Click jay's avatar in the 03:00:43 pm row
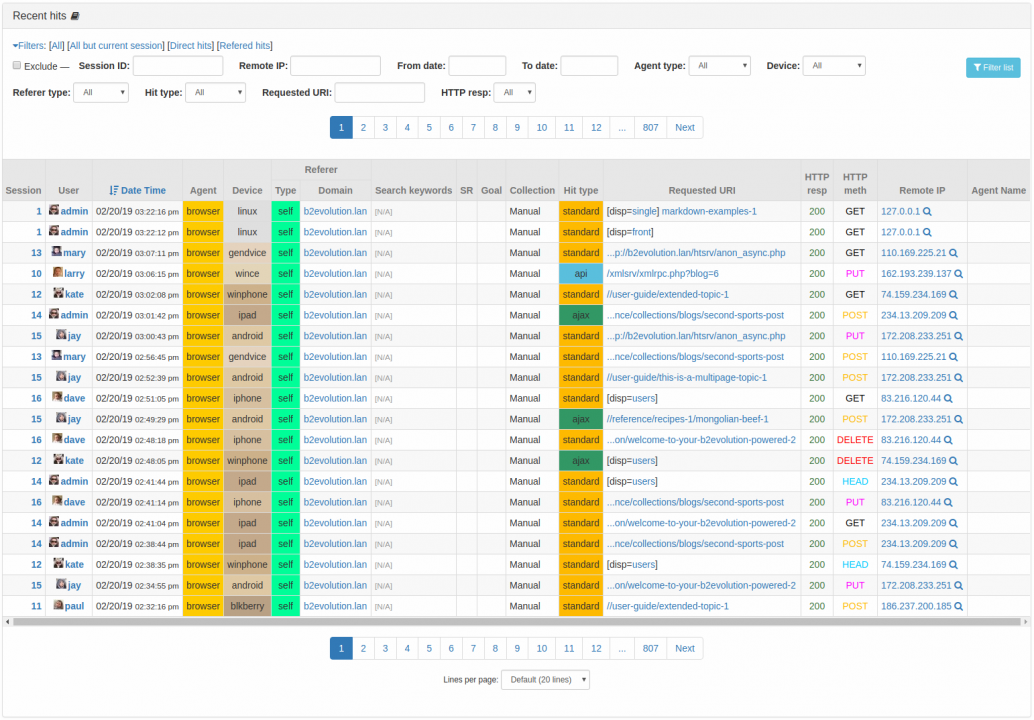Viewport: 1034px width, 720px height. (x=61, y=334)
